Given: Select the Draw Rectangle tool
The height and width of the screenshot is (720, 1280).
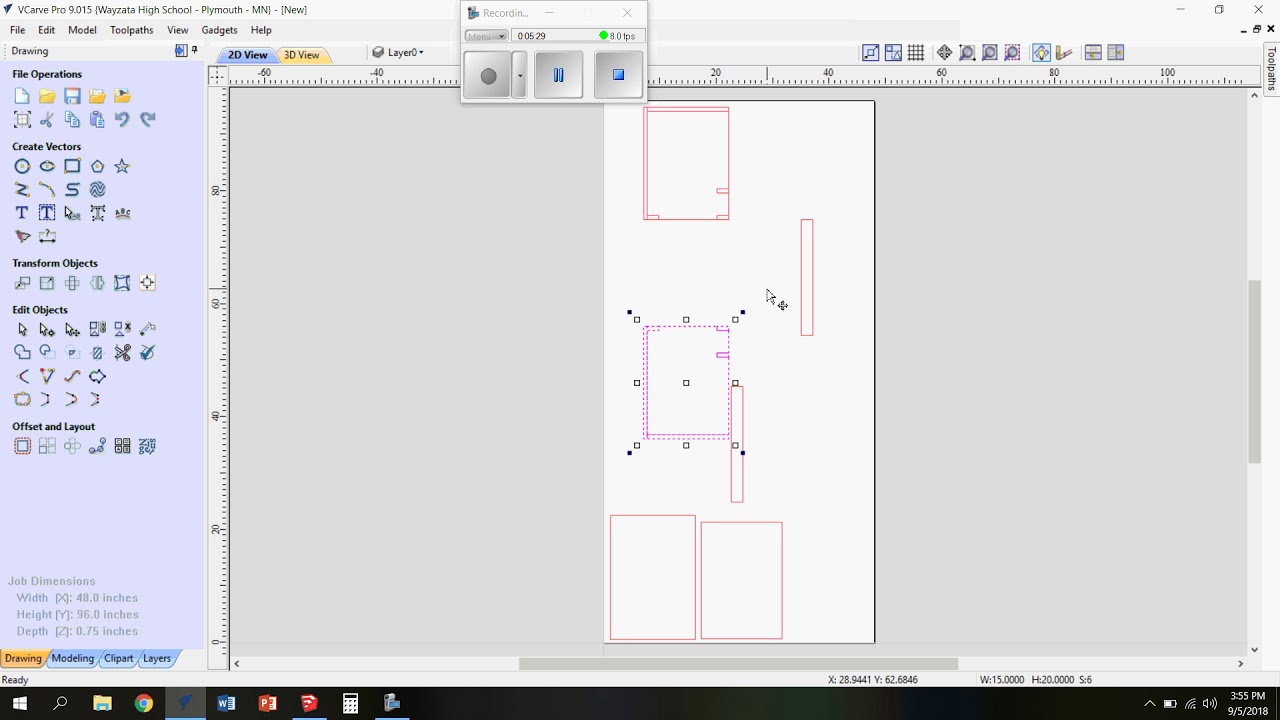Looking at the screenshot, I should click(72, 166).
